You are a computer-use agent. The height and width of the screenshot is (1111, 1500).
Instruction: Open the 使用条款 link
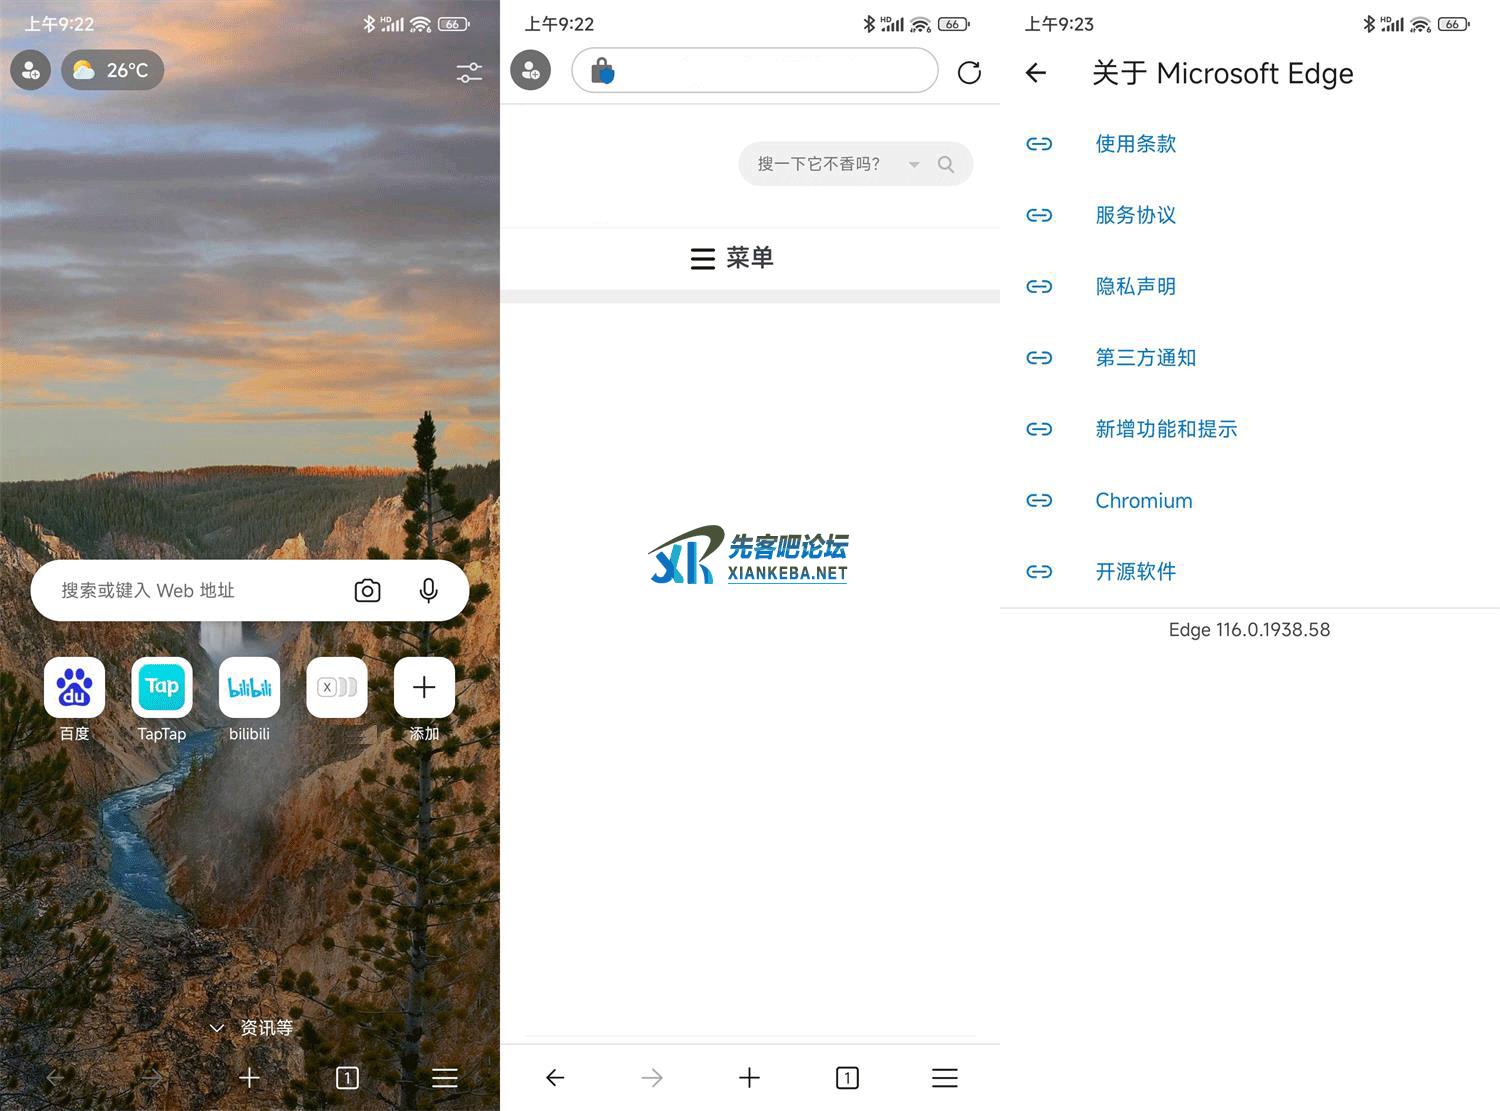tap(1135, 144)
